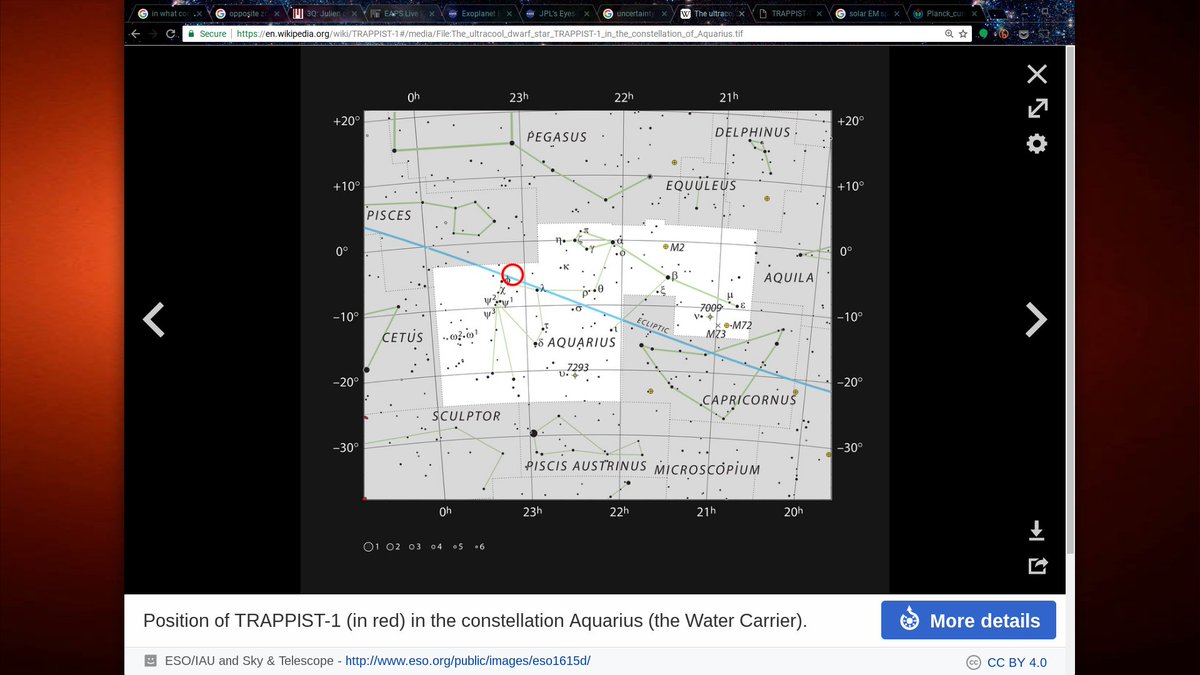
Task: Click the zoom magnifier in address bar
Action: (949, 33)
